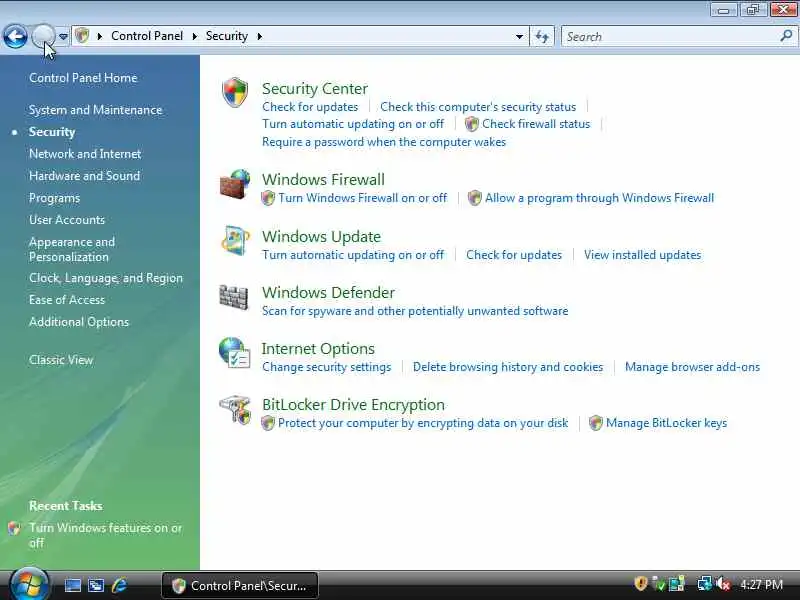Open System and Maintenance category
This screenshot has width=800, height=600.
pyautogui.click(x=95, y=110)
